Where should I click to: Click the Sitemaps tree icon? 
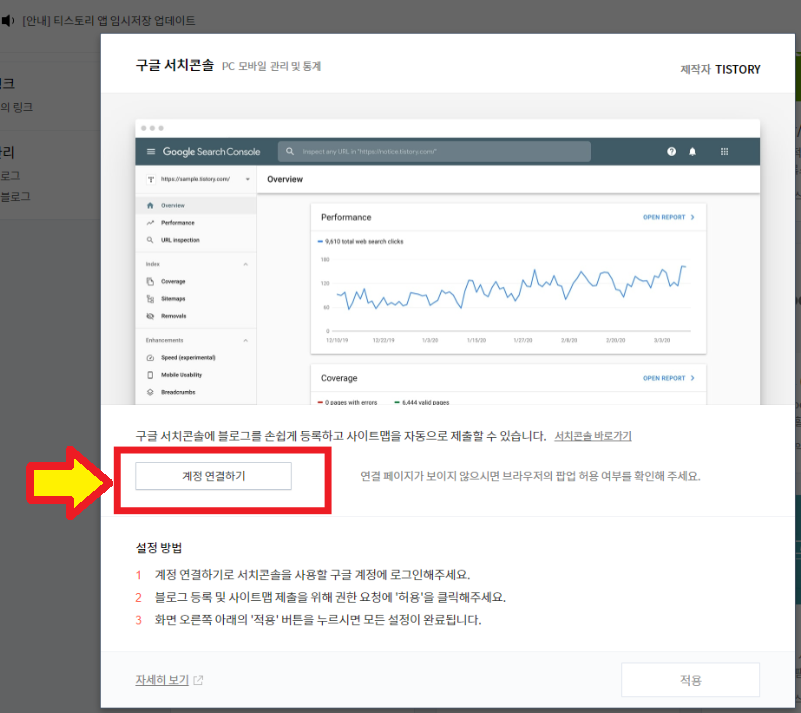(150, 299)
